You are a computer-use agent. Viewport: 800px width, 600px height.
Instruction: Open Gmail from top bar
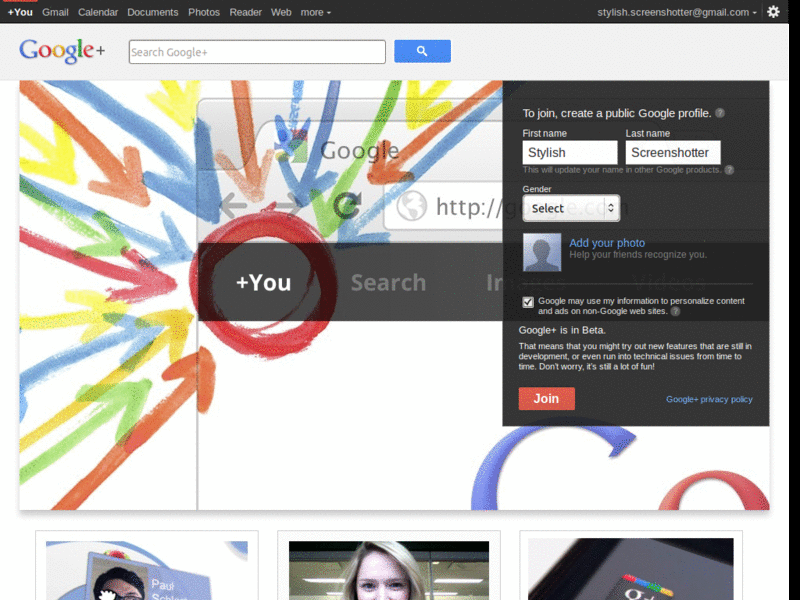click(55, 12)
